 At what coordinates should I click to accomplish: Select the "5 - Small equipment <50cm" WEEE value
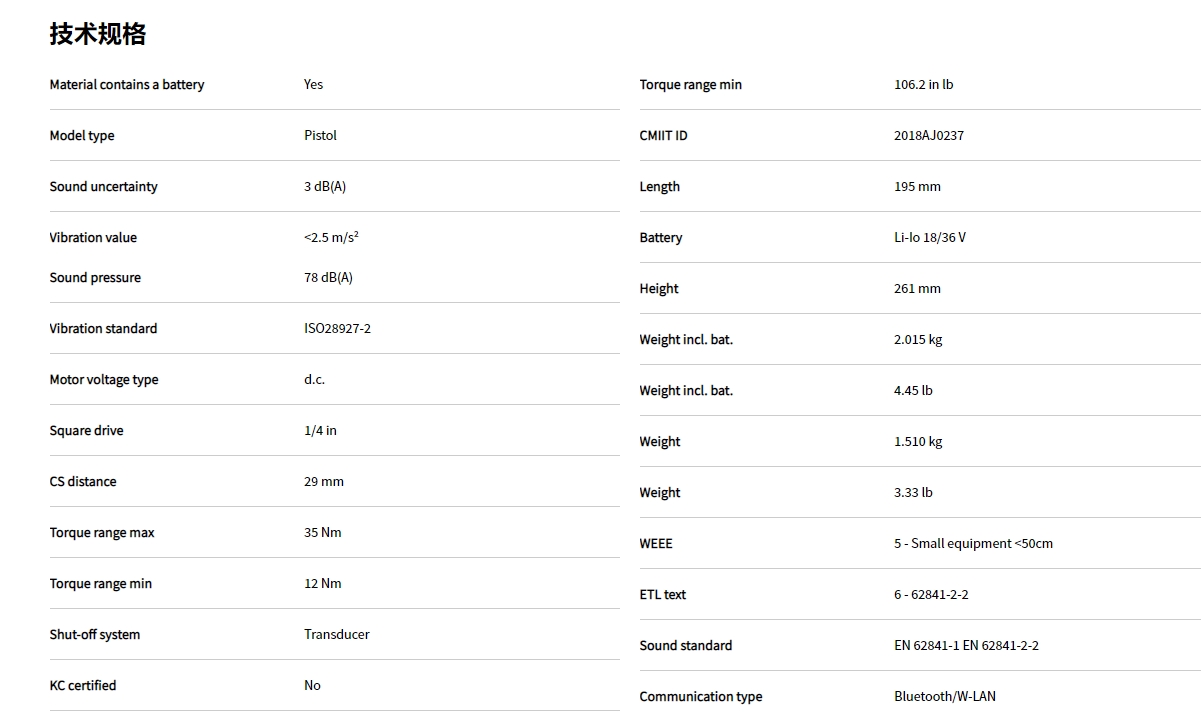[x=973, y=544]
